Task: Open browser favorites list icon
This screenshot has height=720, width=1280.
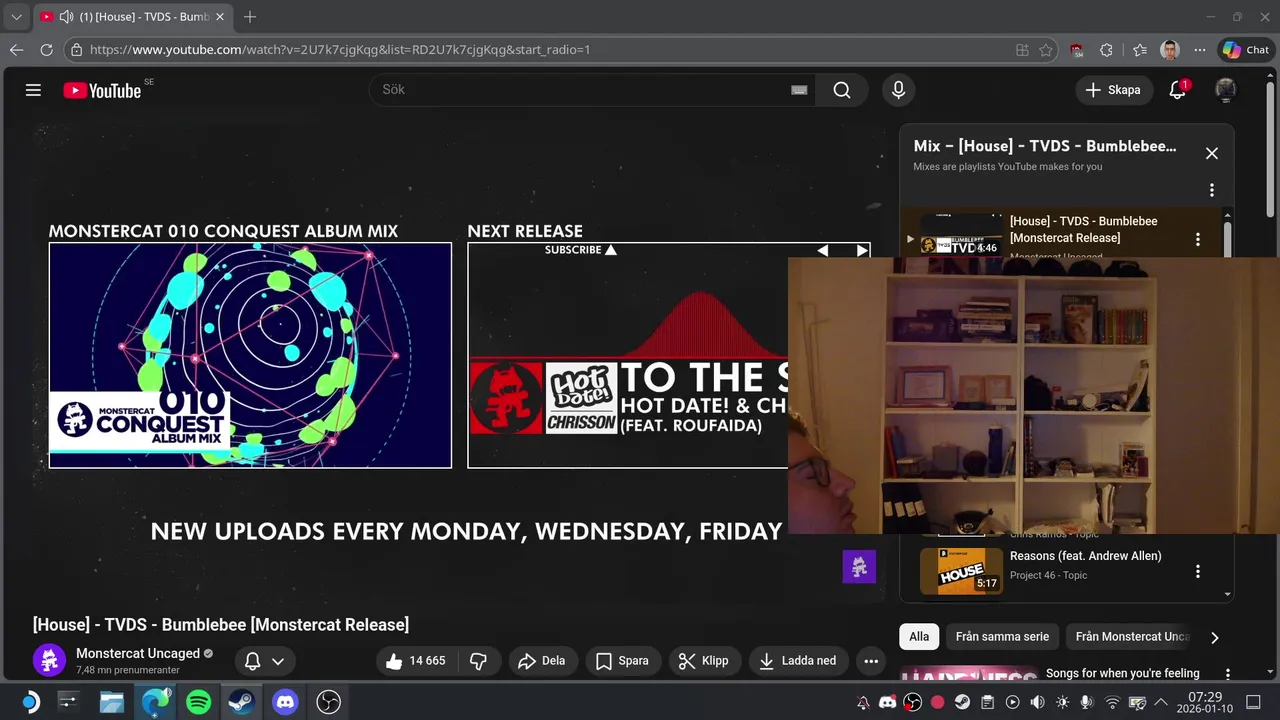Action: coord(1140,50)
